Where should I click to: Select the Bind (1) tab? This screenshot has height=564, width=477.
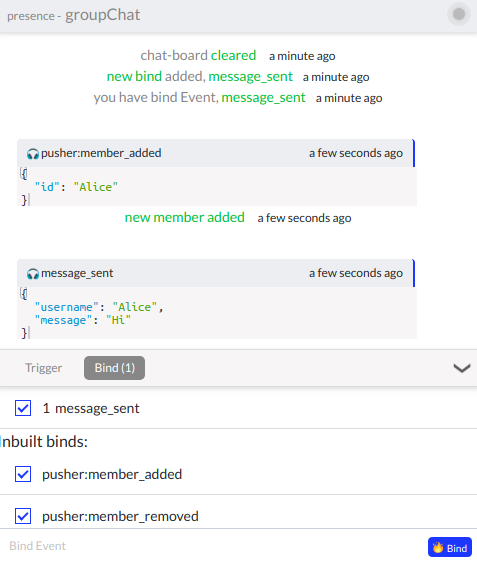114,368
